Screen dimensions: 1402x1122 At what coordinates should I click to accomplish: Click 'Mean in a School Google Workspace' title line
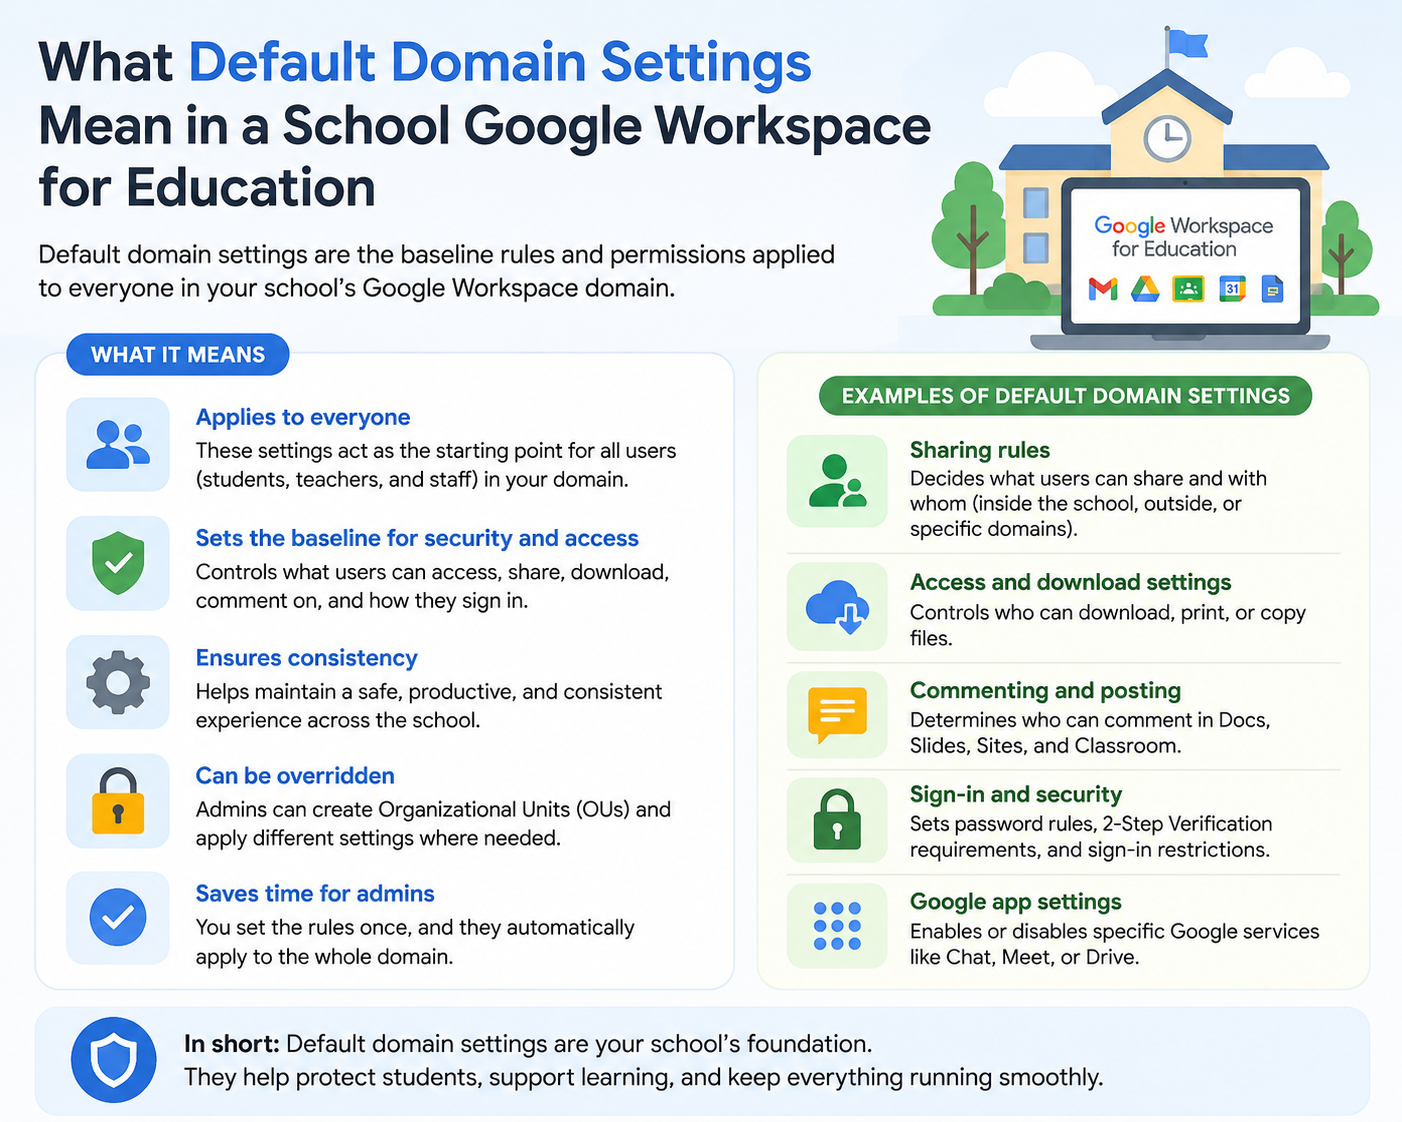(x=485, y=126)
